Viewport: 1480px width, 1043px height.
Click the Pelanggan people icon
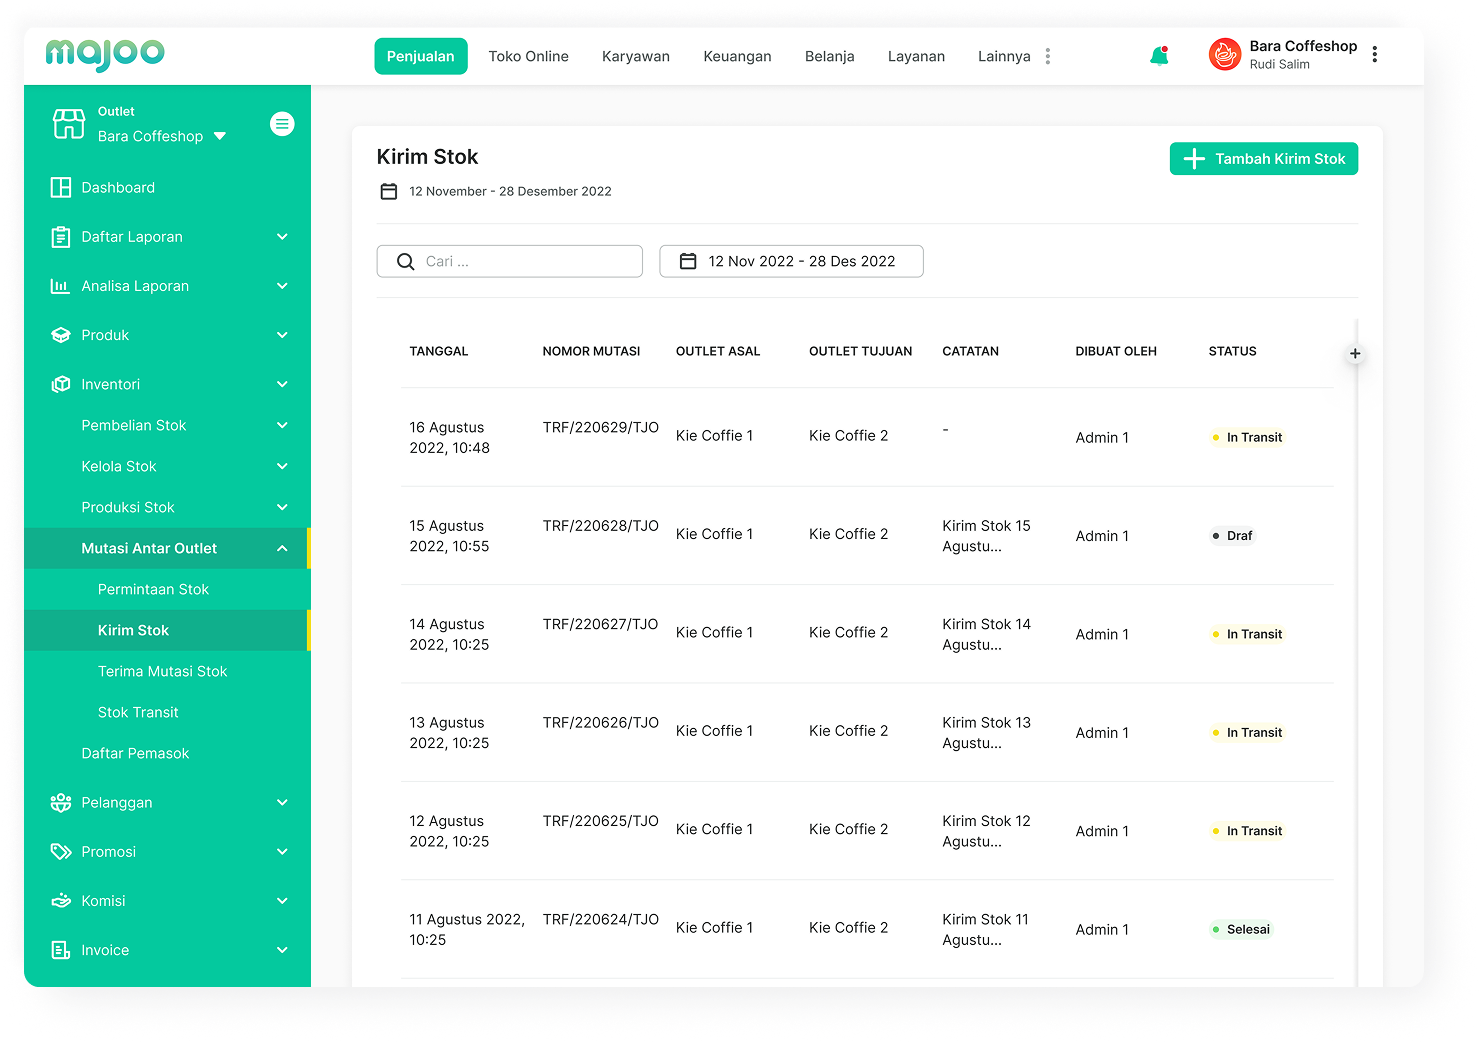click(x=61, y=802)
